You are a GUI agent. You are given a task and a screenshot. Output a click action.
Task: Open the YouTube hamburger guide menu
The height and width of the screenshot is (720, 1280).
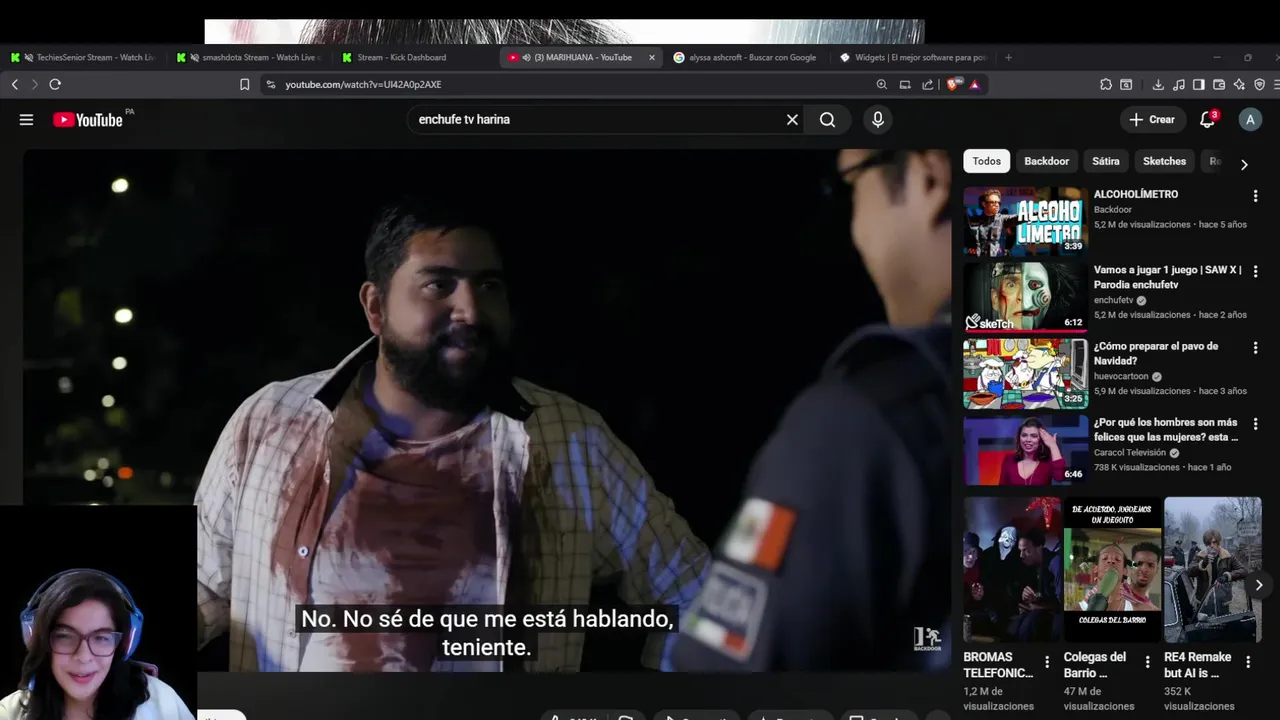tap(26, 120)
